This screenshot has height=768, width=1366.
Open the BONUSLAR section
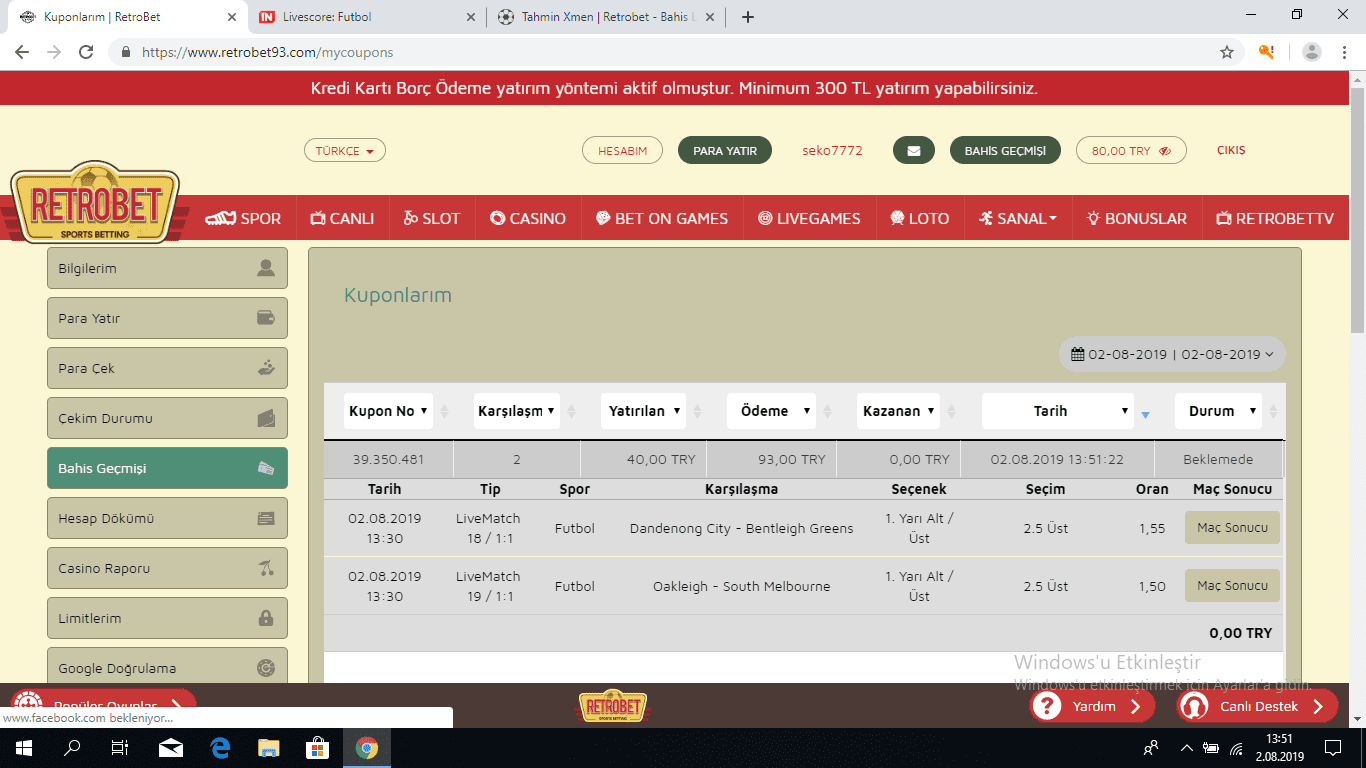[1137, 218]
